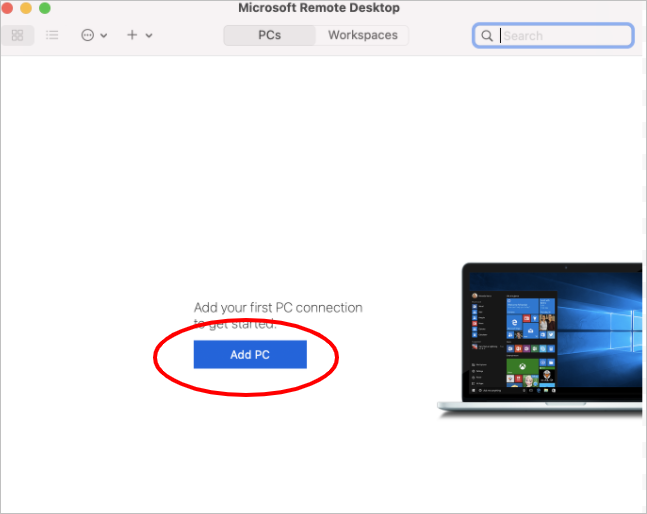647x514 pixels.
Task: Click the 'Add your first PC connection' text
Action: click(277, 308)
